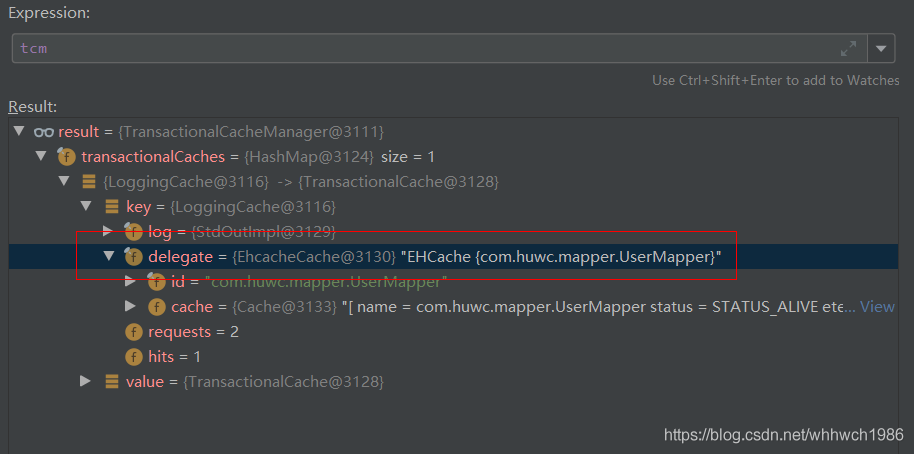
Task: Click the expand icon in expression field
Action: click(848, 48)
